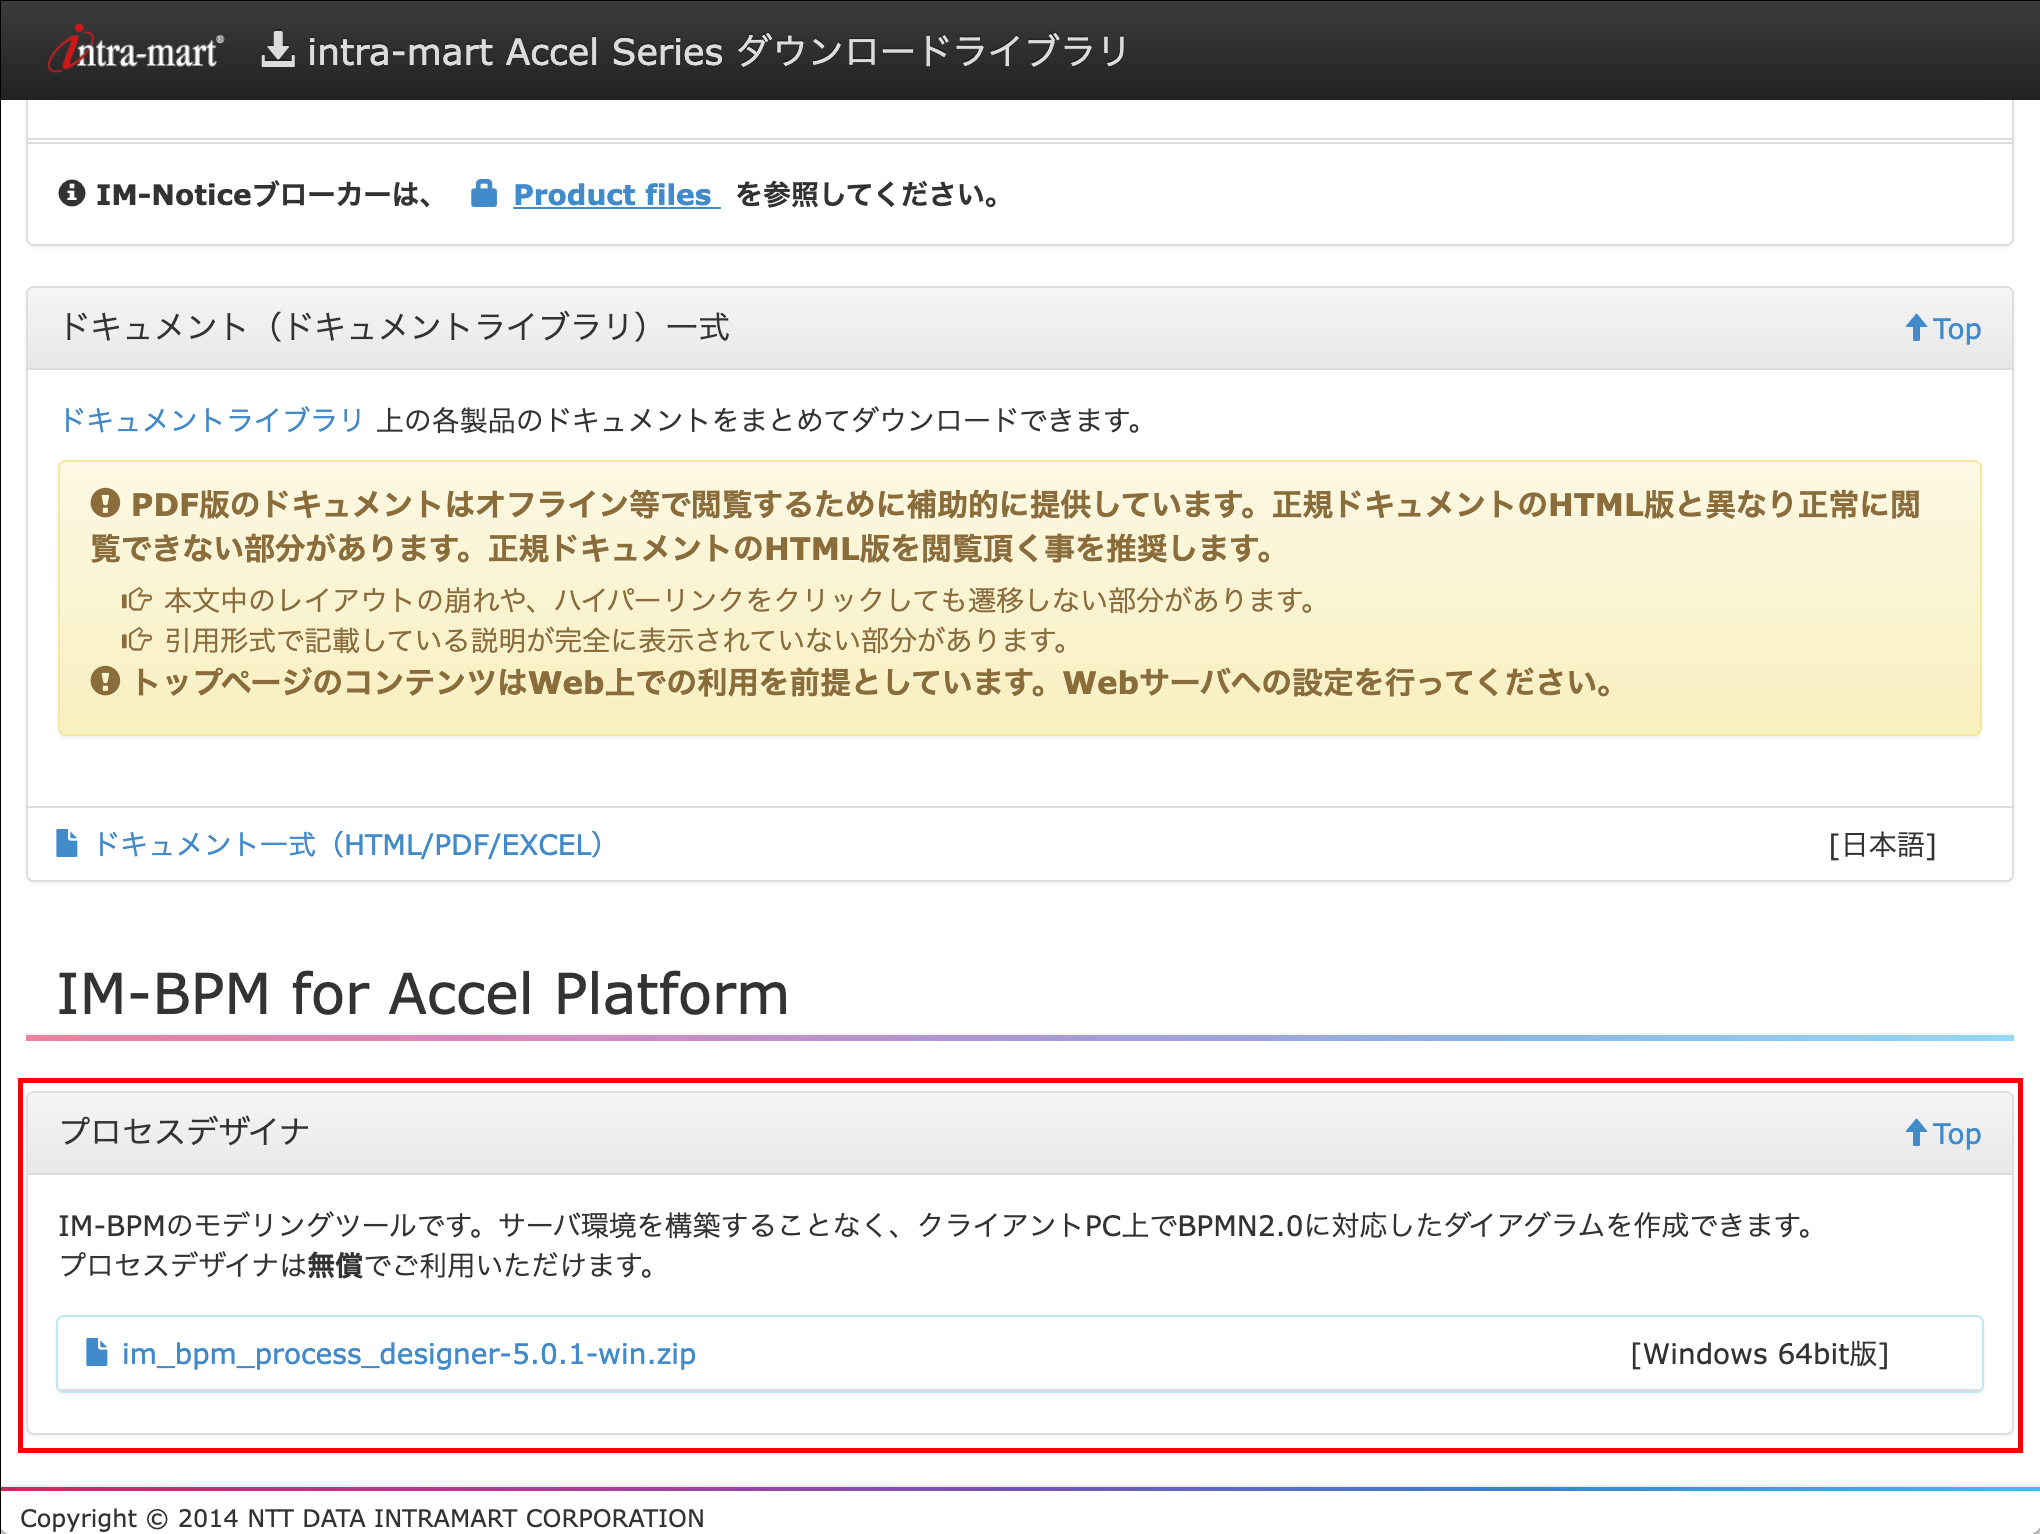Image resolution: width=2040 pixels, height=1534 pixels.
Task: Click the lock icon before Product files
Action: coord(484,193)
